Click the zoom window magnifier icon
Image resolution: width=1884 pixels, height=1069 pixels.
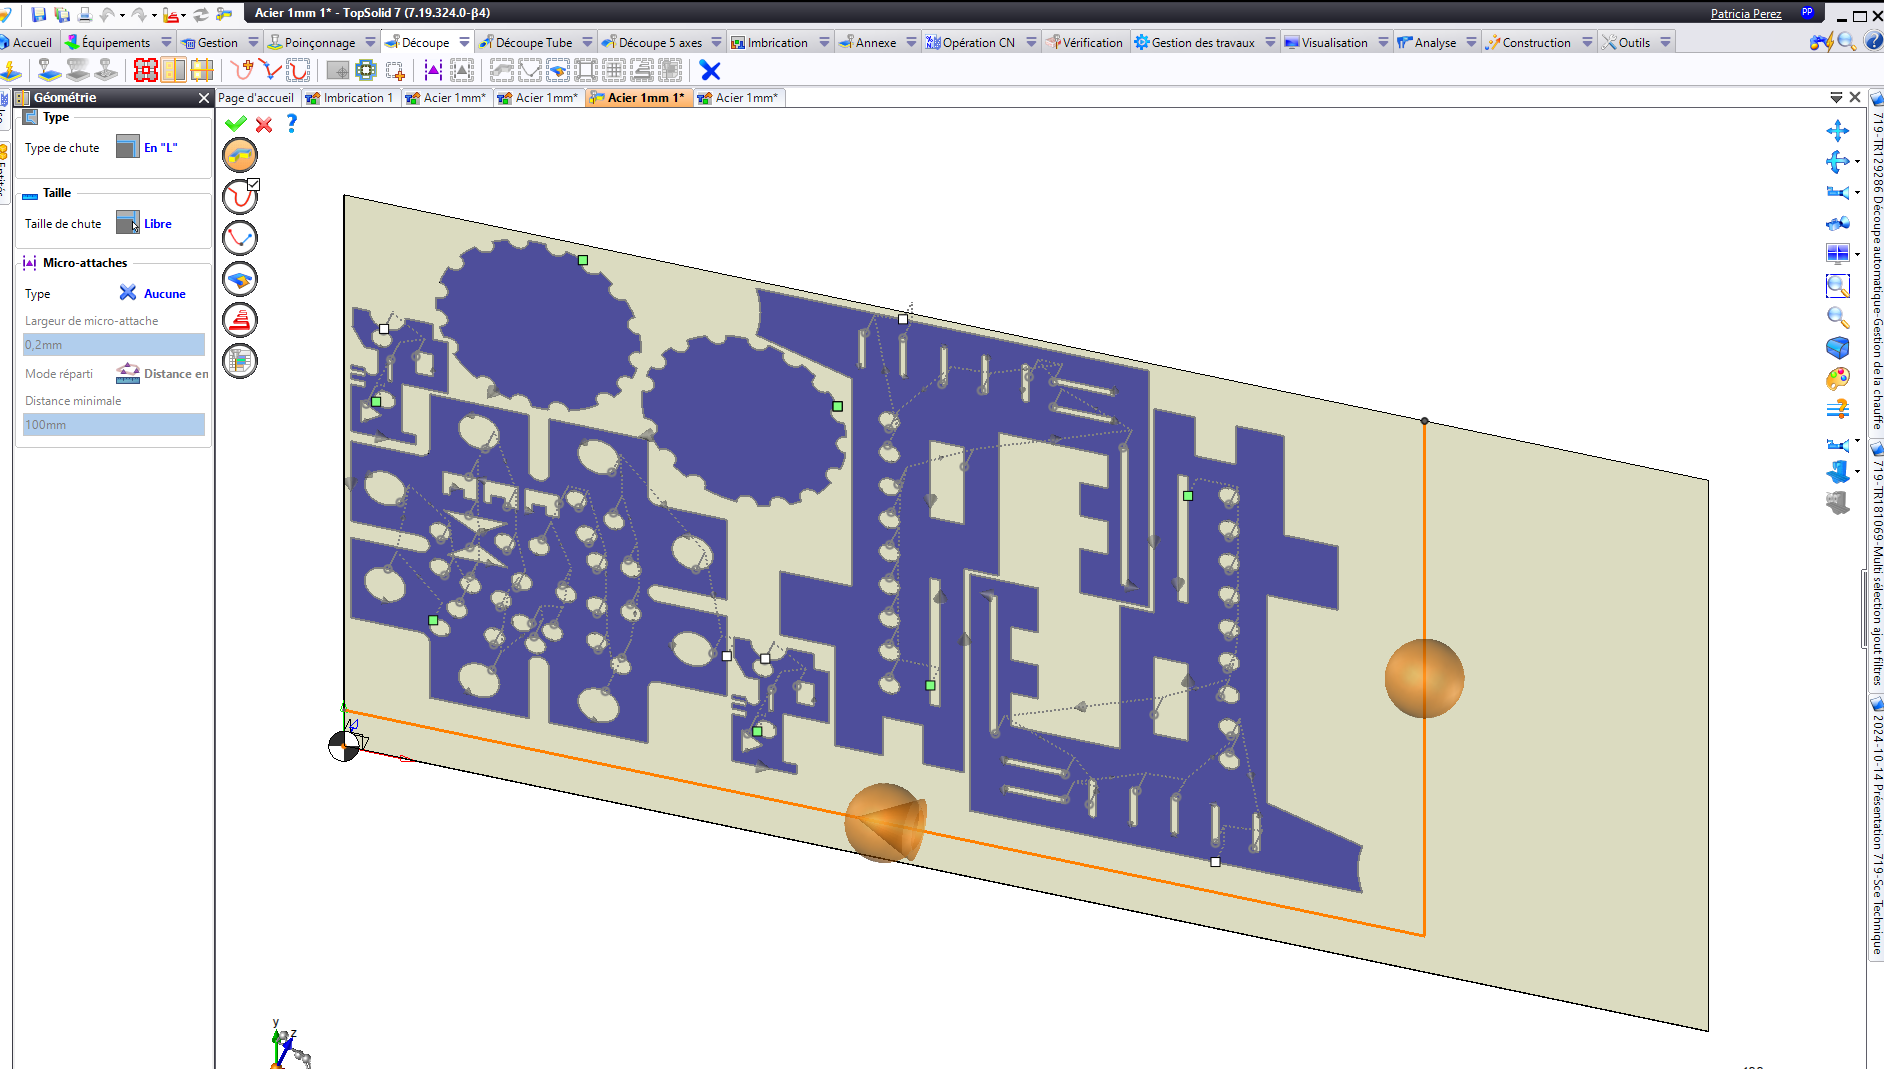tap(1837, 286)
